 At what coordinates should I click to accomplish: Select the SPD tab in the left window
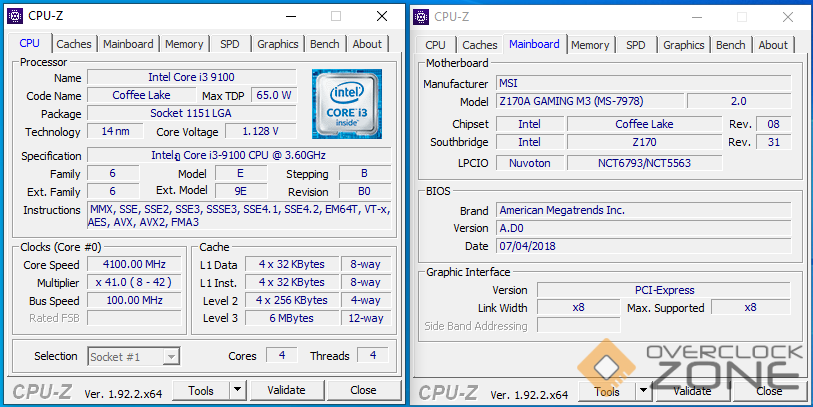click(x=230, y=44)
